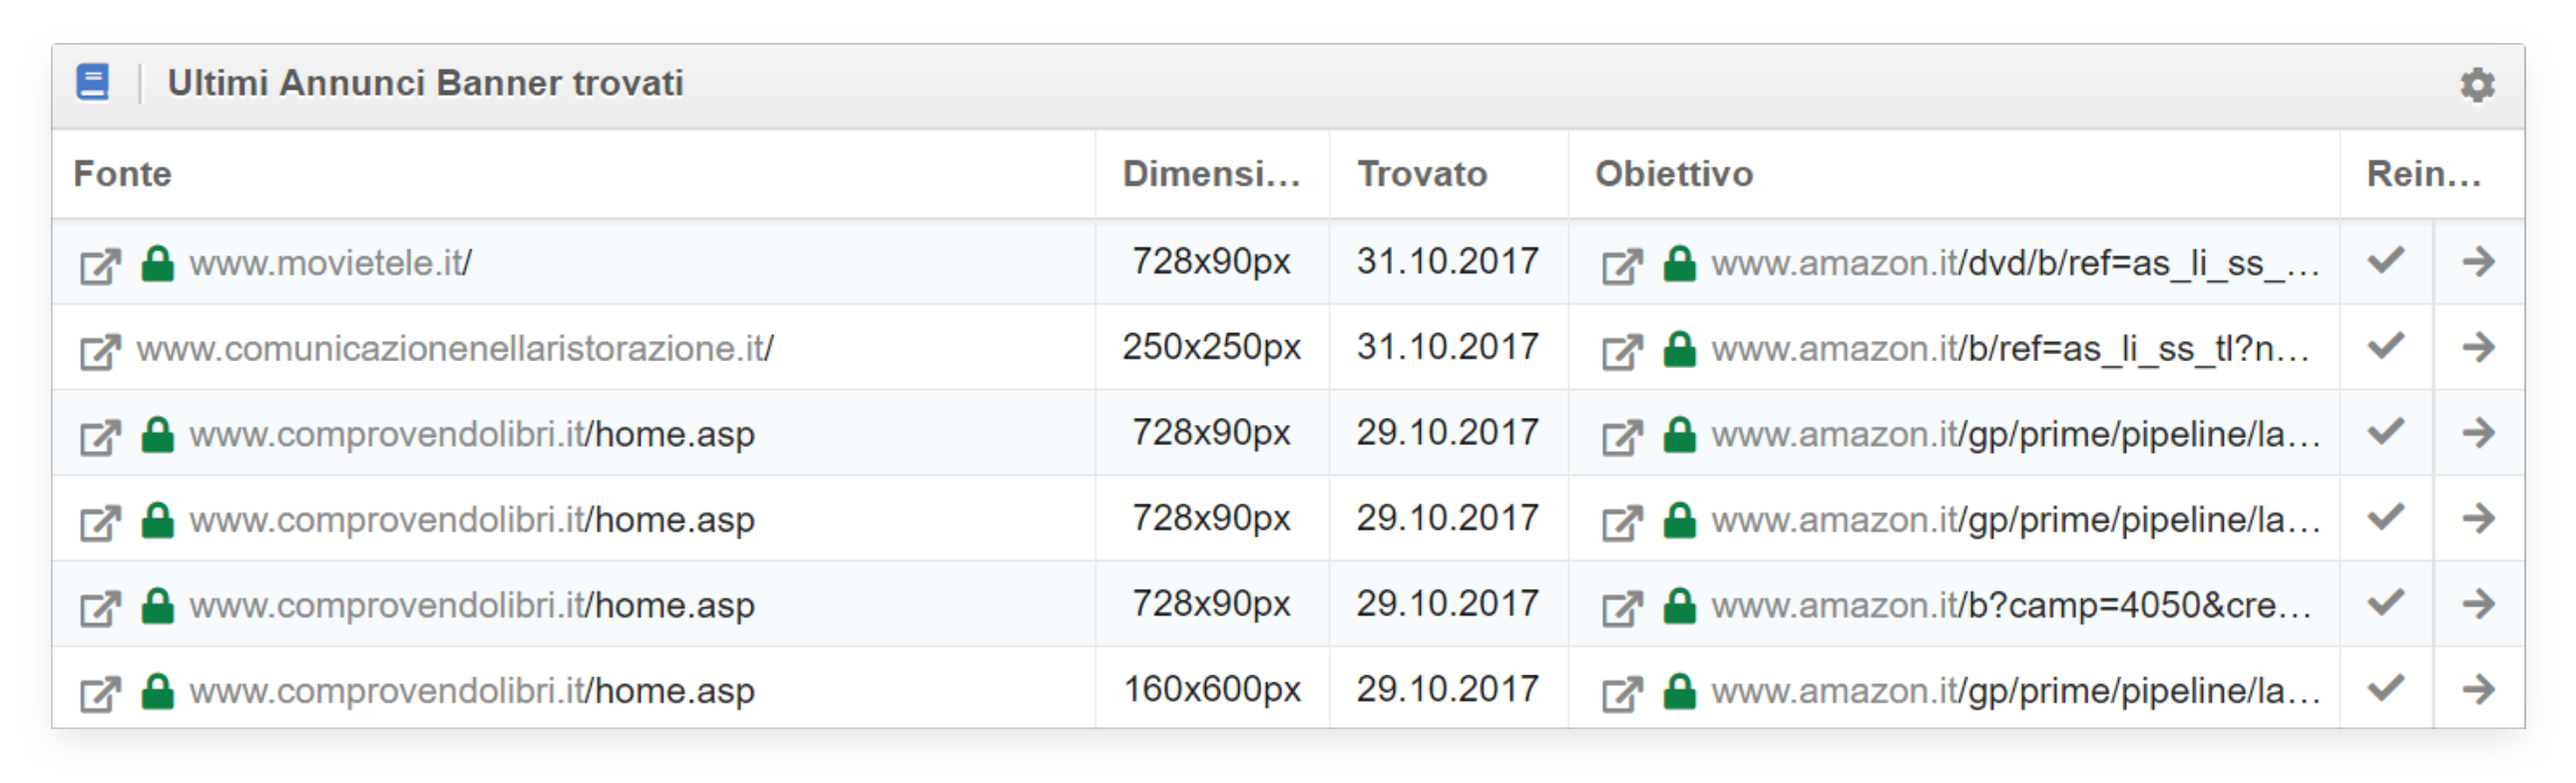Image resolution: width=2576 pixels, height=783 pixels.
Task: Open the www.movietele.it/ link
Action: [x=330, y=264]
